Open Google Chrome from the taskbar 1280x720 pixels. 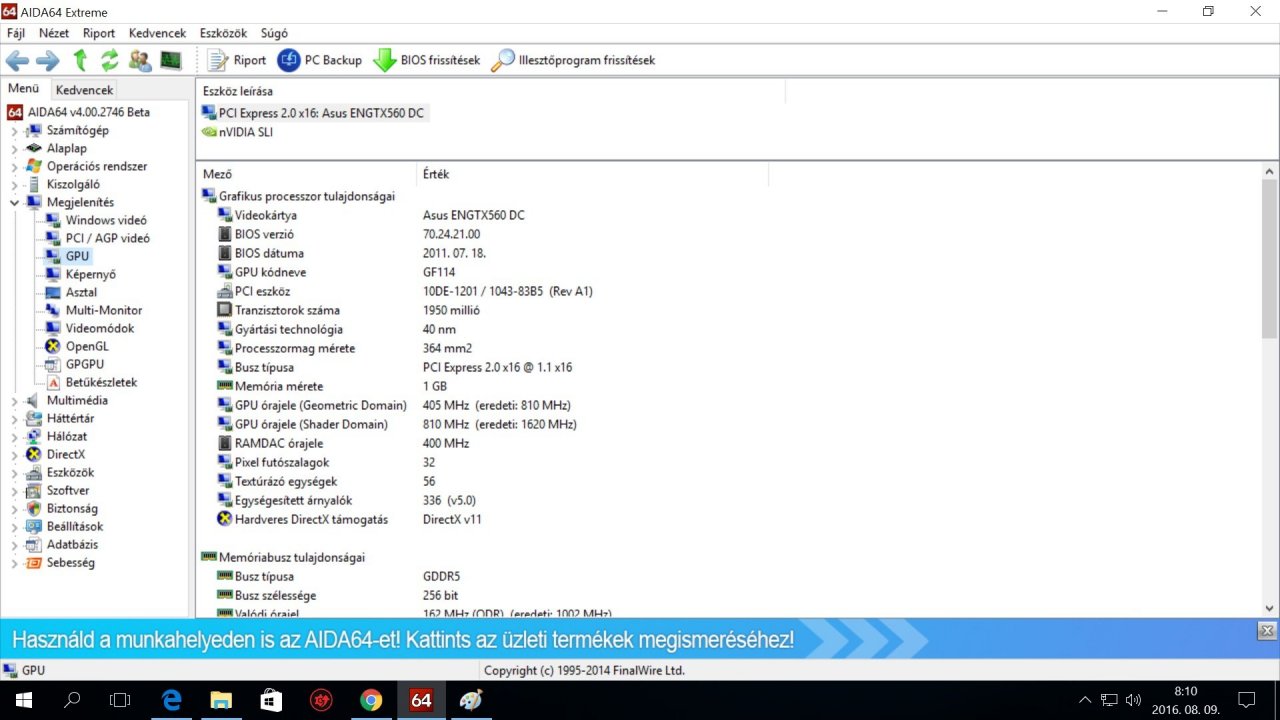click(x=371, y=700)
